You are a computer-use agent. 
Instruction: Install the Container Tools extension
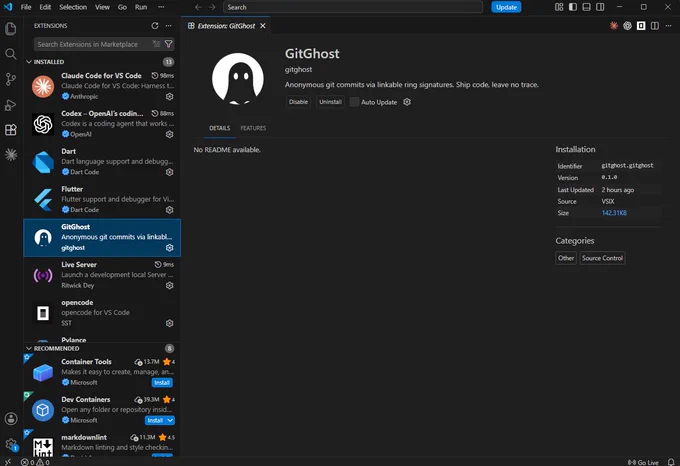(162, 383)
